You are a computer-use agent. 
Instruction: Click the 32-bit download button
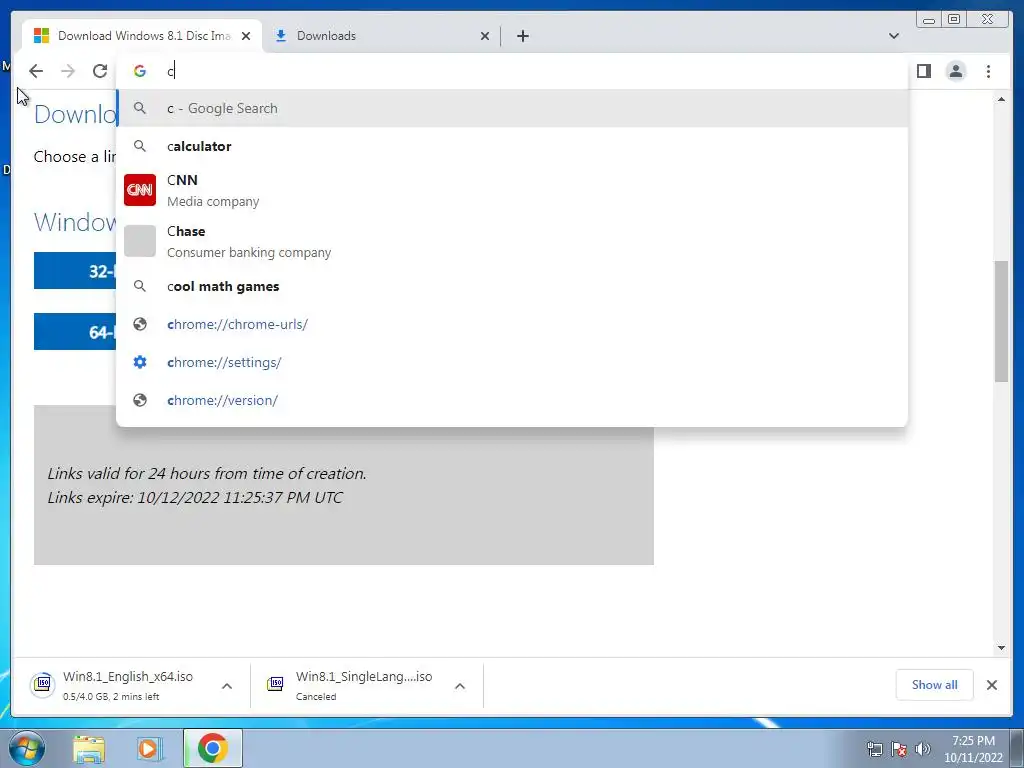pos(75,270)
